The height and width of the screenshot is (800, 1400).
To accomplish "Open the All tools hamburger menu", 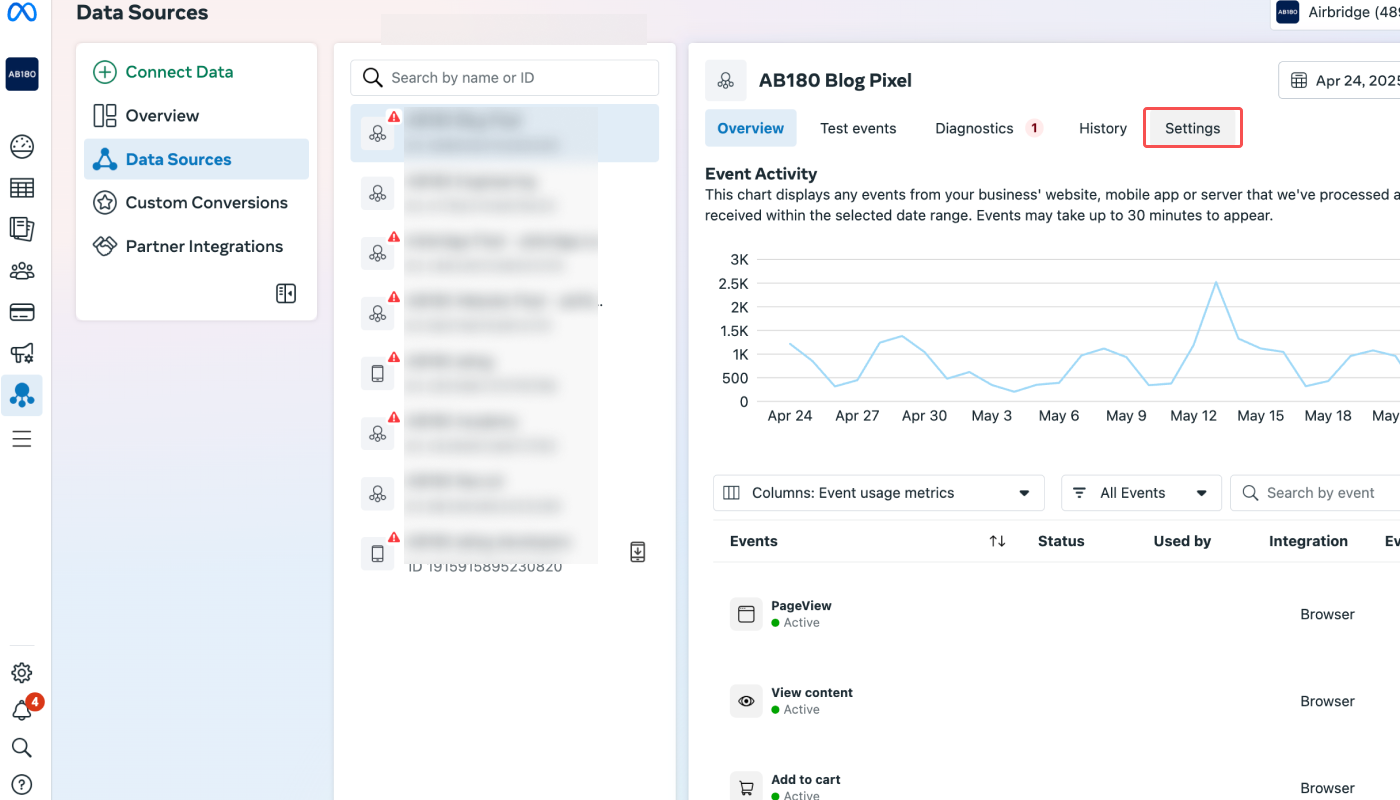I will [22, 439].
